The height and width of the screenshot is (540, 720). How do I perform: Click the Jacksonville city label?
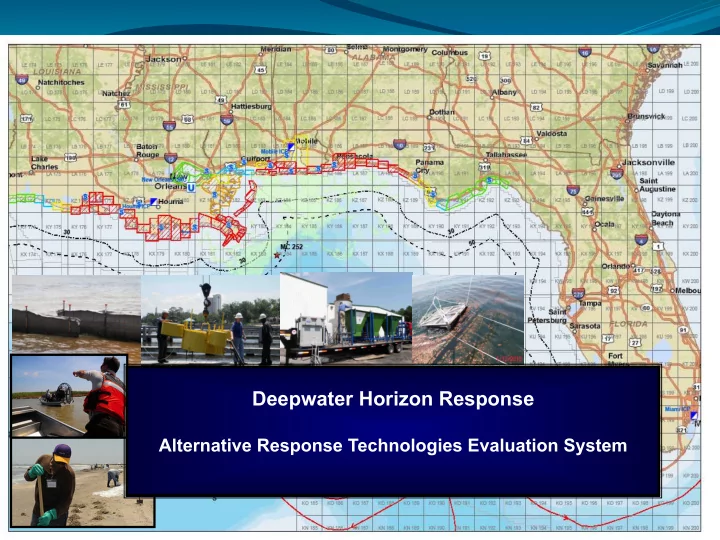click(648, 162)
